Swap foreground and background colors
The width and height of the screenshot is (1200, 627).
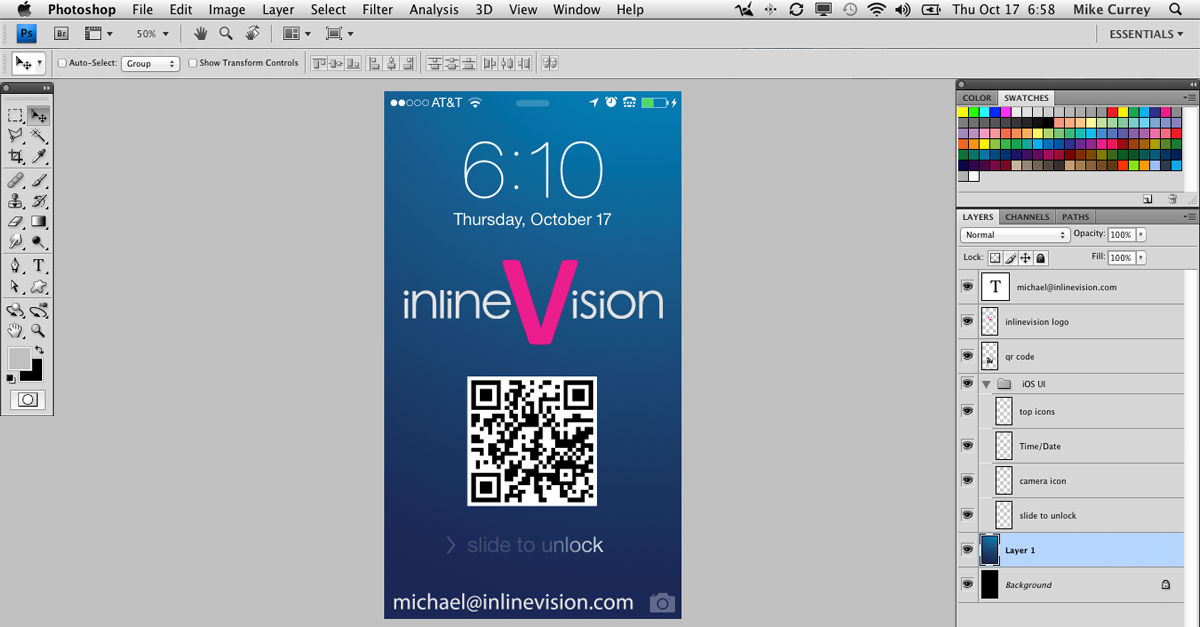tap(39, 350)
